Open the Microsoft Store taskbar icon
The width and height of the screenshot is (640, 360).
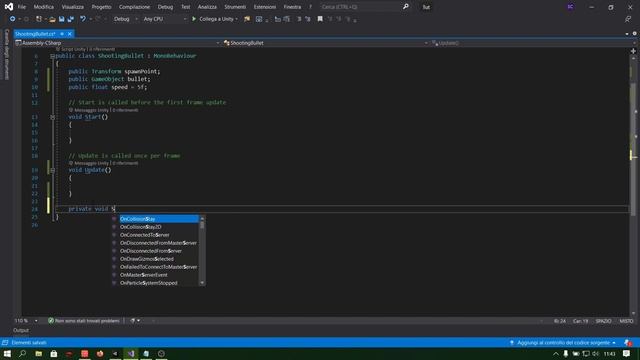(x=54, y=353)
